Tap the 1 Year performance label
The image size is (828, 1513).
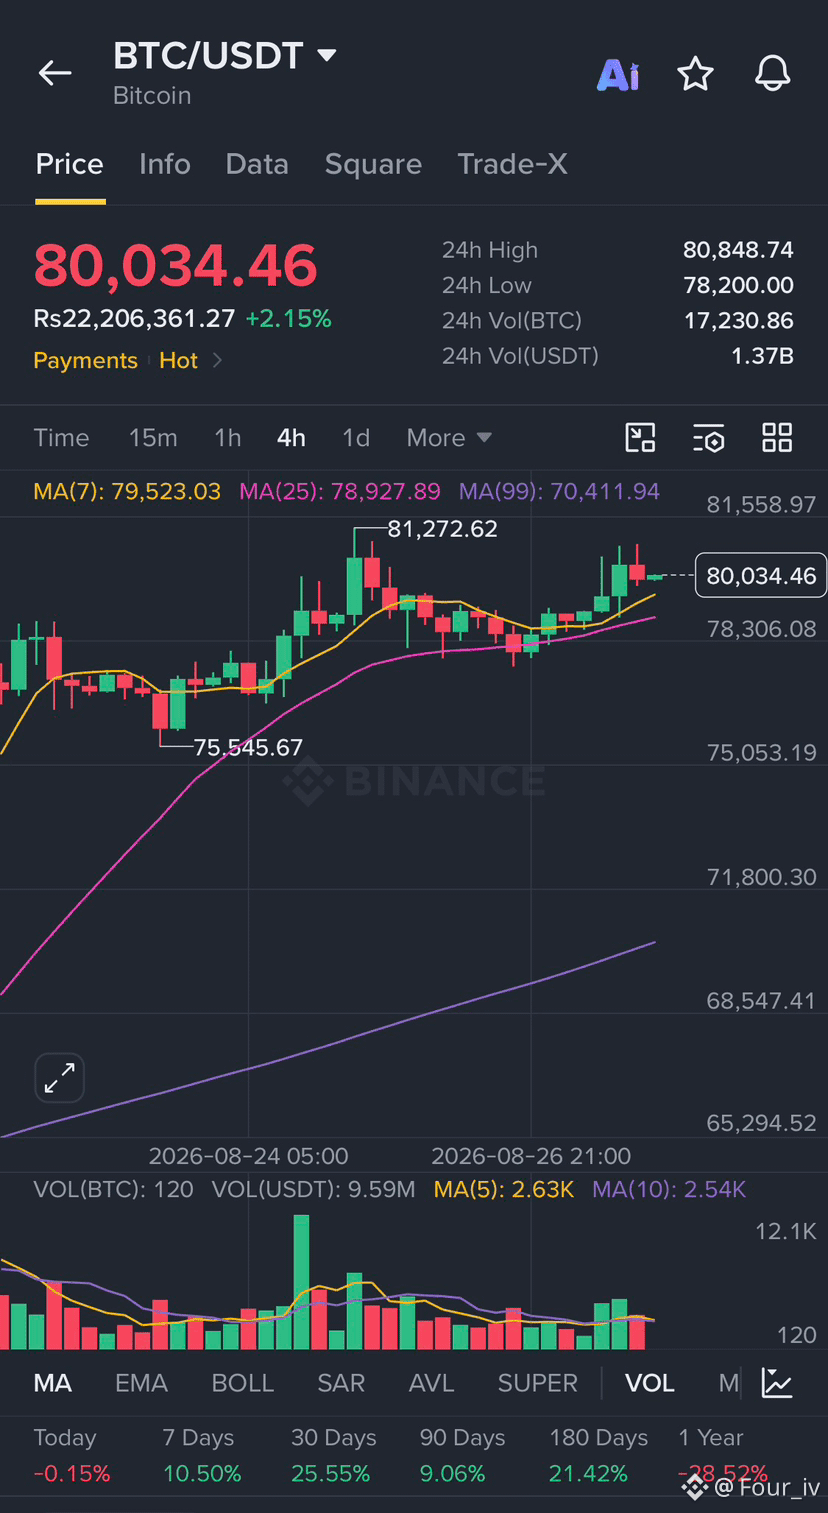click(x=711, y=1438)
